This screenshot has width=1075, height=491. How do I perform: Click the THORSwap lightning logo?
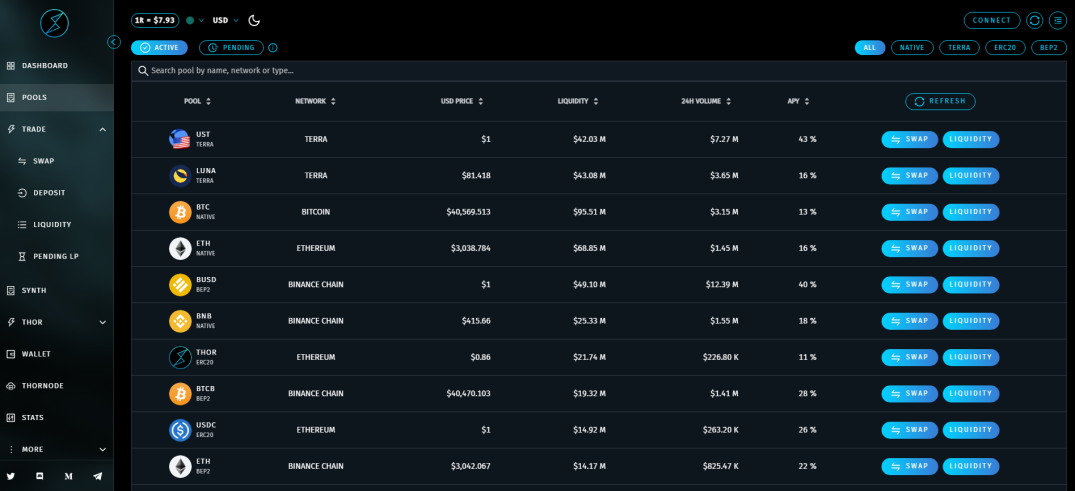pyautogui.click(x=55, y=24)
